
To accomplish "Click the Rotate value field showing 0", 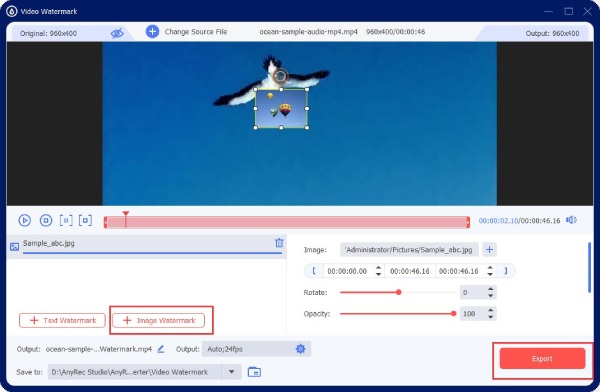I will [473, 292].
